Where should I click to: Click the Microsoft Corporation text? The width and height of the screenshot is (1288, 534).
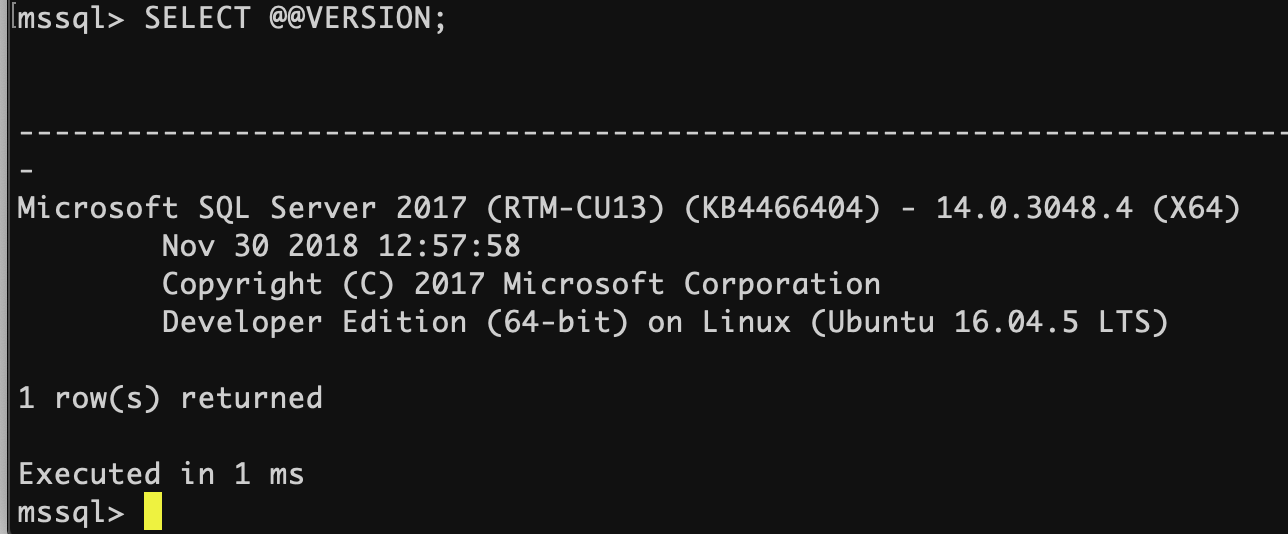pos(692,284)
